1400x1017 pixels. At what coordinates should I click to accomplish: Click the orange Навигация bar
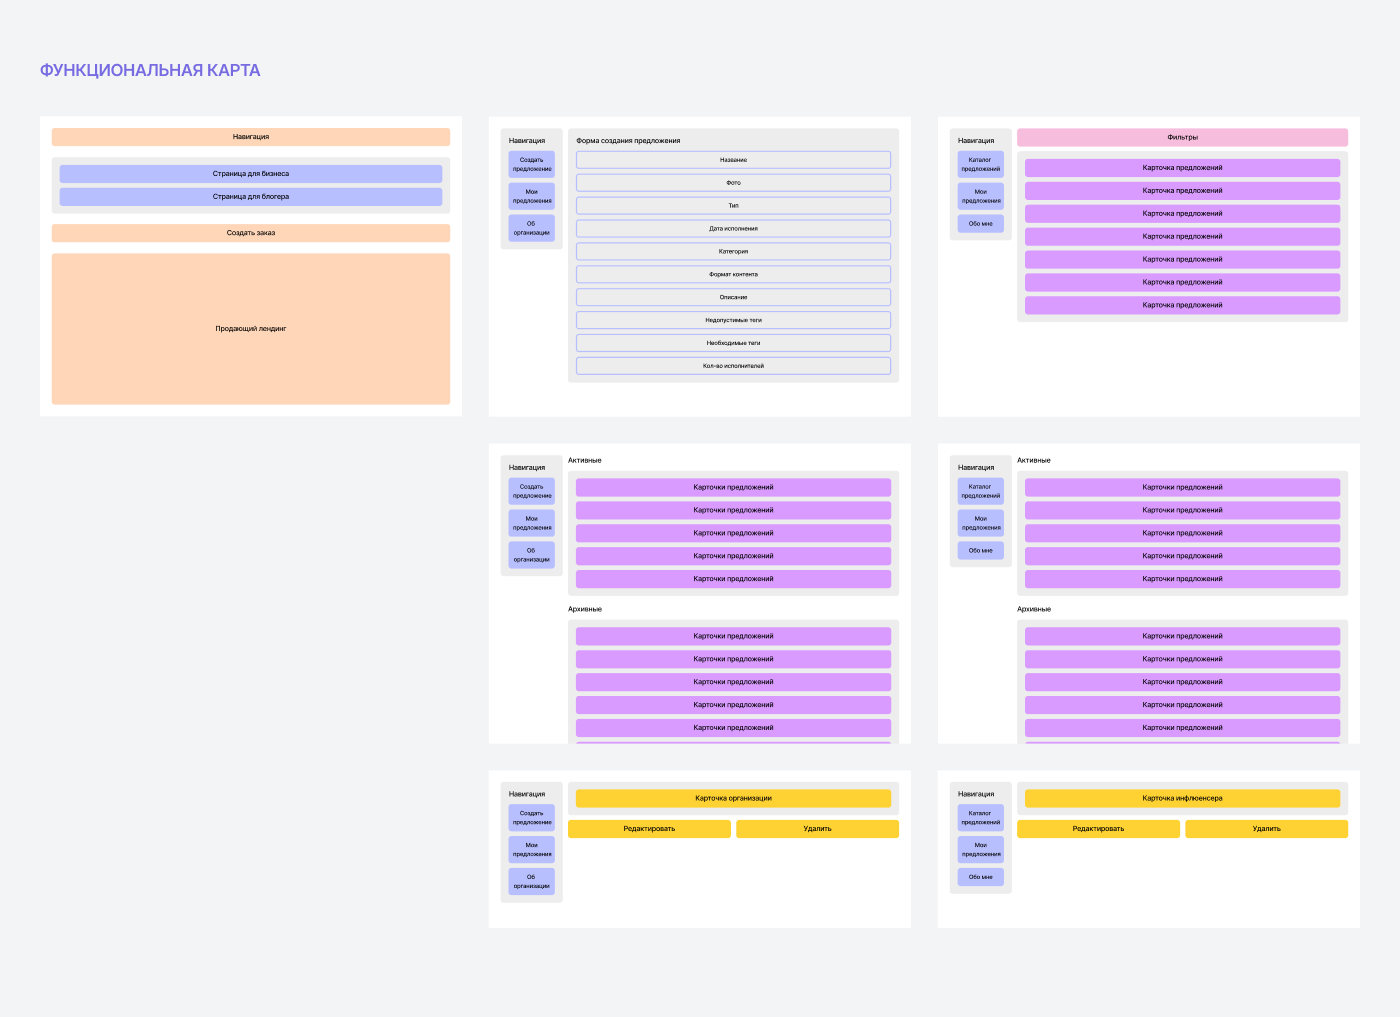click(x=250, y=137)
